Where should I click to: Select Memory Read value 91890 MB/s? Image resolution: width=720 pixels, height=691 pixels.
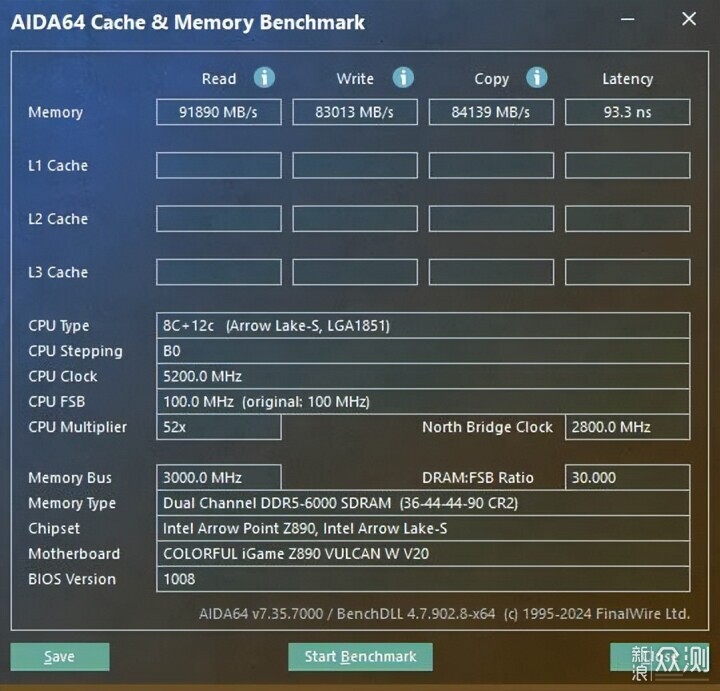(219, 112)
